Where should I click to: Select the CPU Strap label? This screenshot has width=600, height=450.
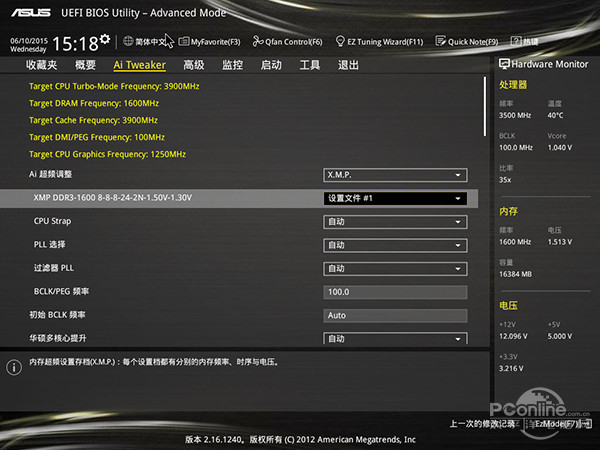(52, 221)
